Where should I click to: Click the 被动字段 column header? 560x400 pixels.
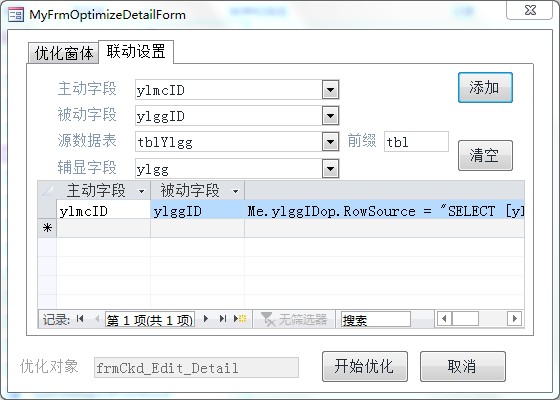pyautogui.click(x=198, y=190)
